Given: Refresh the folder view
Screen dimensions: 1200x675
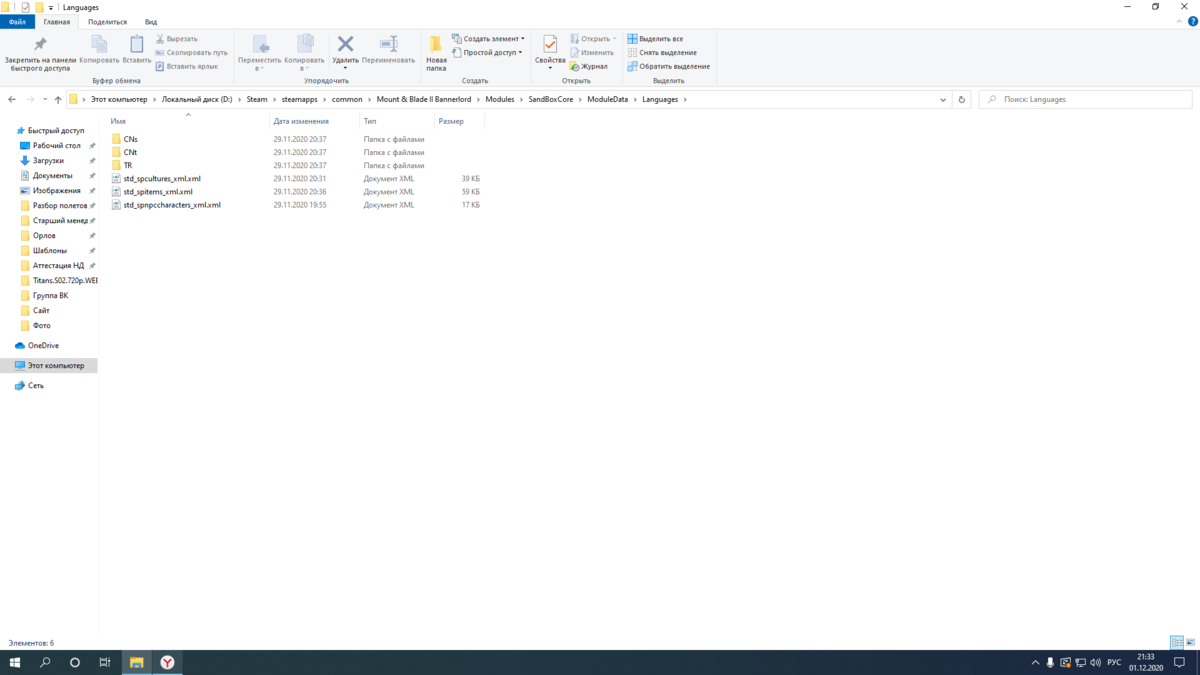Looking at the screenshot, I should tap(962, 99).
